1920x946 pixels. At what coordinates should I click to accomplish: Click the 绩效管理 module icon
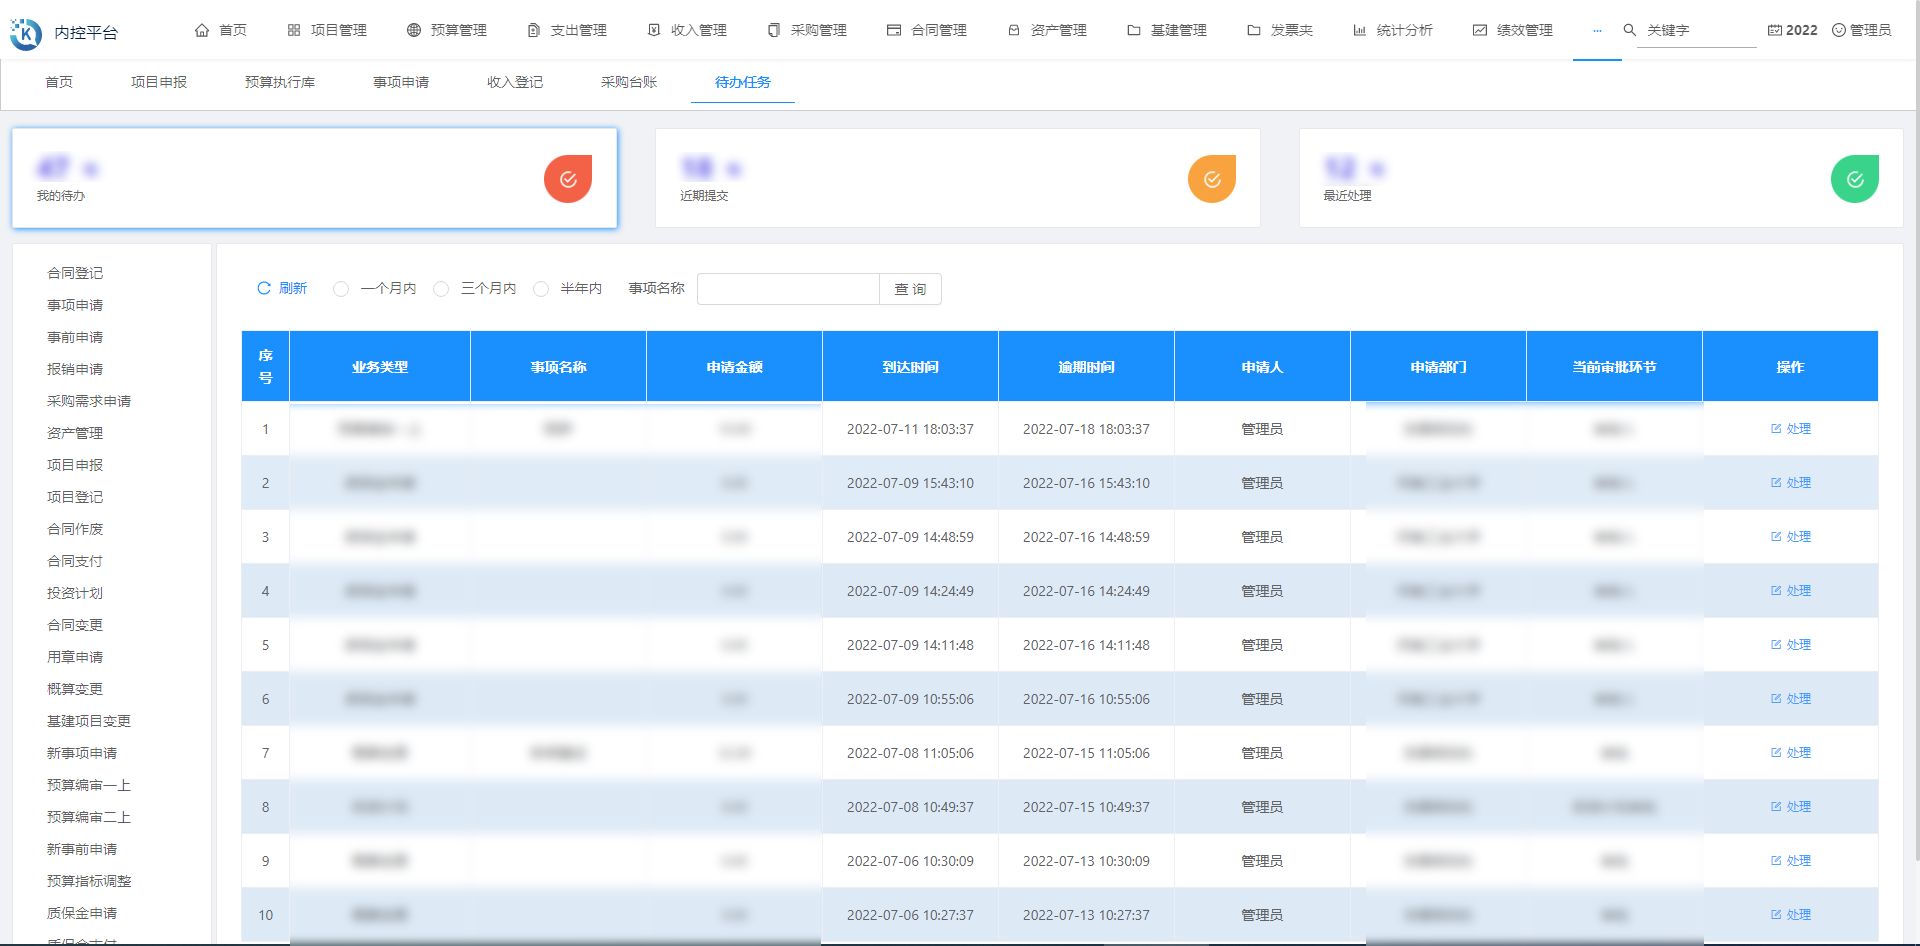(x=1479, y=30)
